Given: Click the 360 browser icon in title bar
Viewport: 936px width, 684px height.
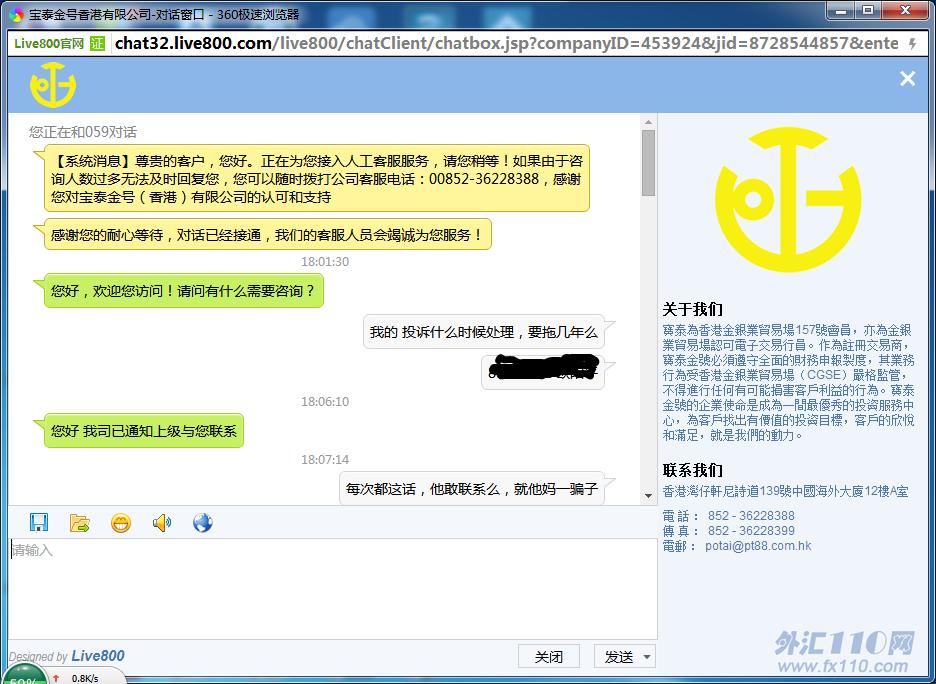Looking at the screenshot, I should 17,14.
